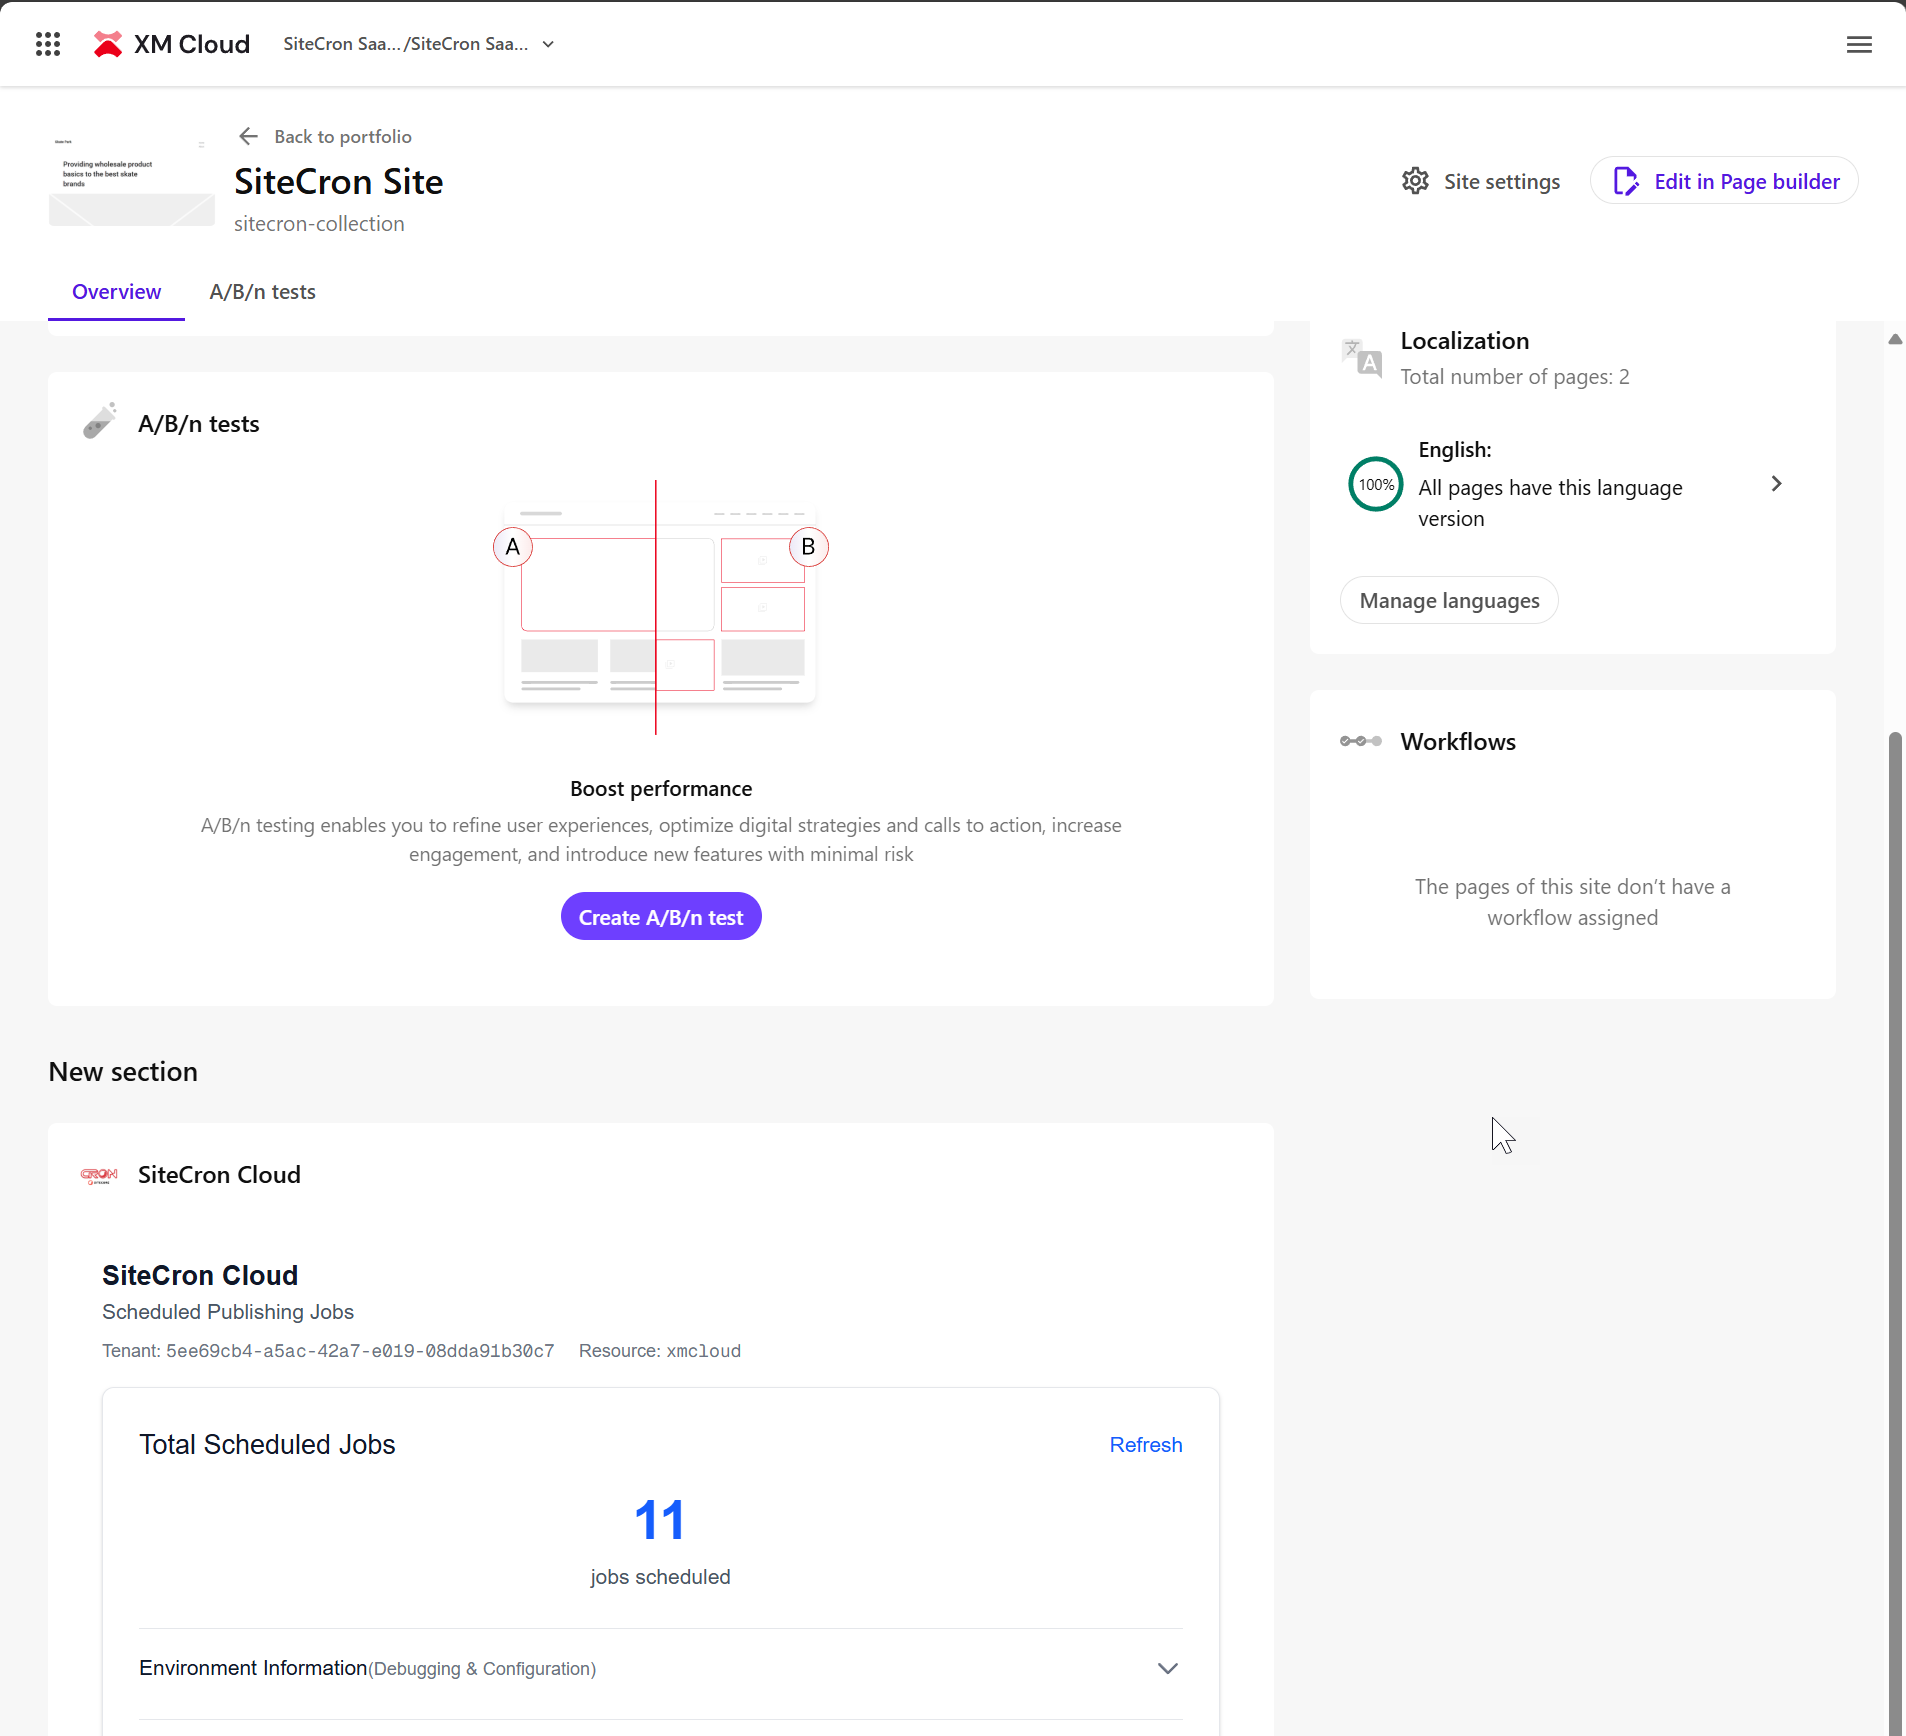
Task: Click the Site settings gear icon
Action: click(x=1415, y=181)
